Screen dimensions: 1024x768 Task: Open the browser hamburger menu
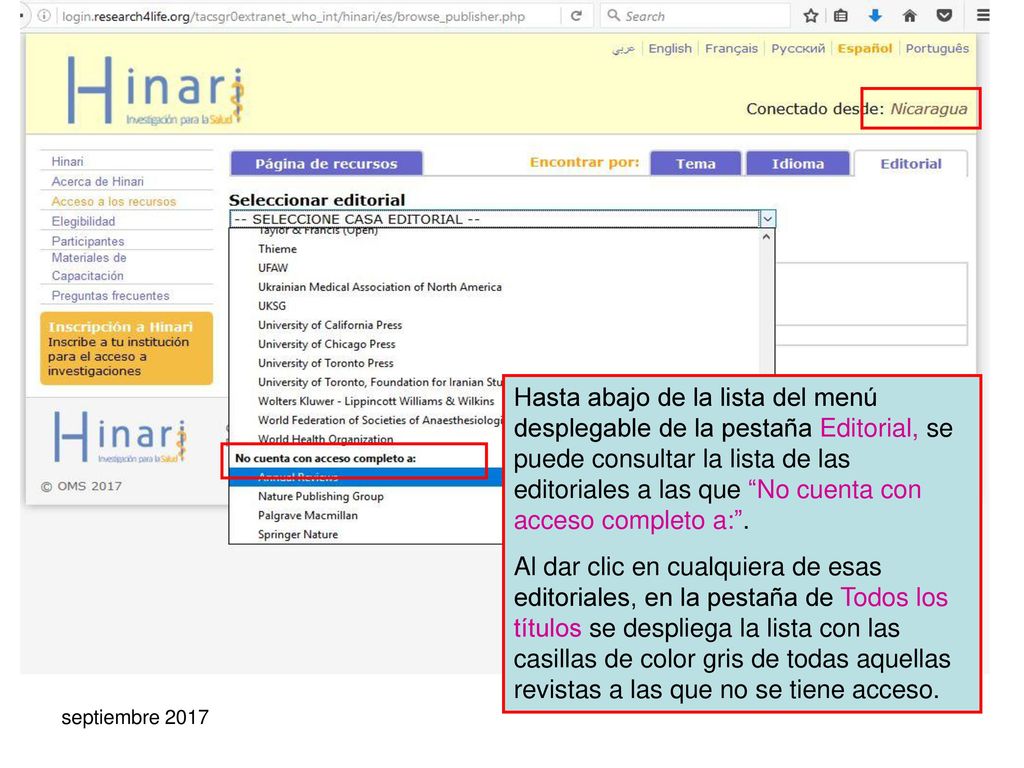(x=982, y=16)
